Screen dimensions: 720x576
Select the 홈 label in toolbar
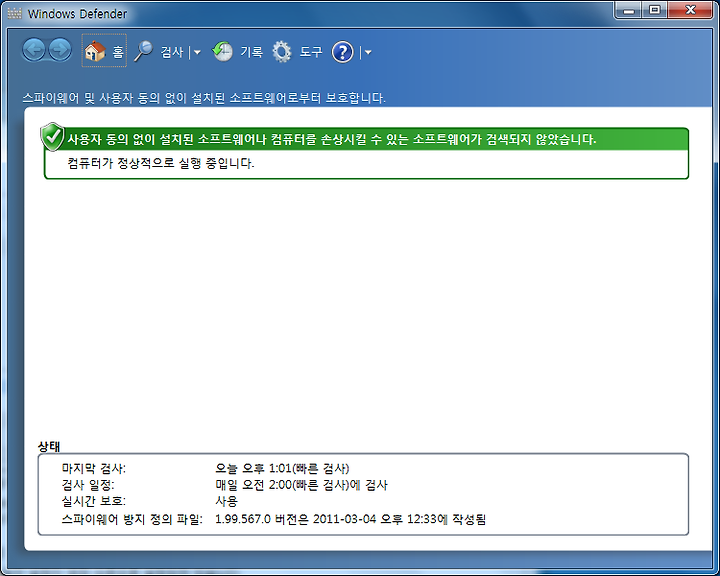pos(118,52)
